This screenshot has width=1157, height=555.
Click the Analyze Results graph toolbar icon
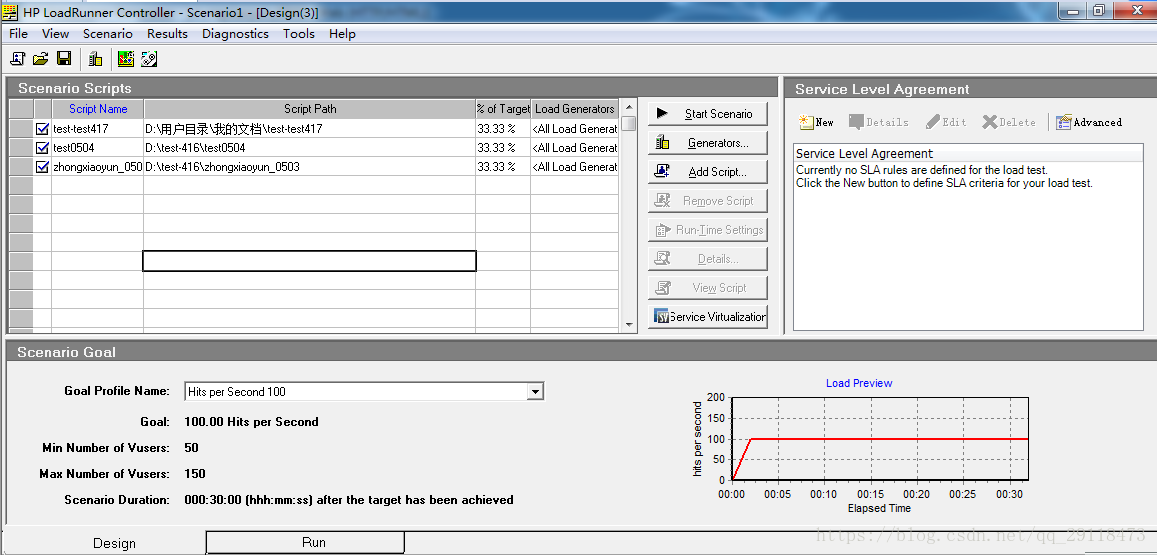125,59
